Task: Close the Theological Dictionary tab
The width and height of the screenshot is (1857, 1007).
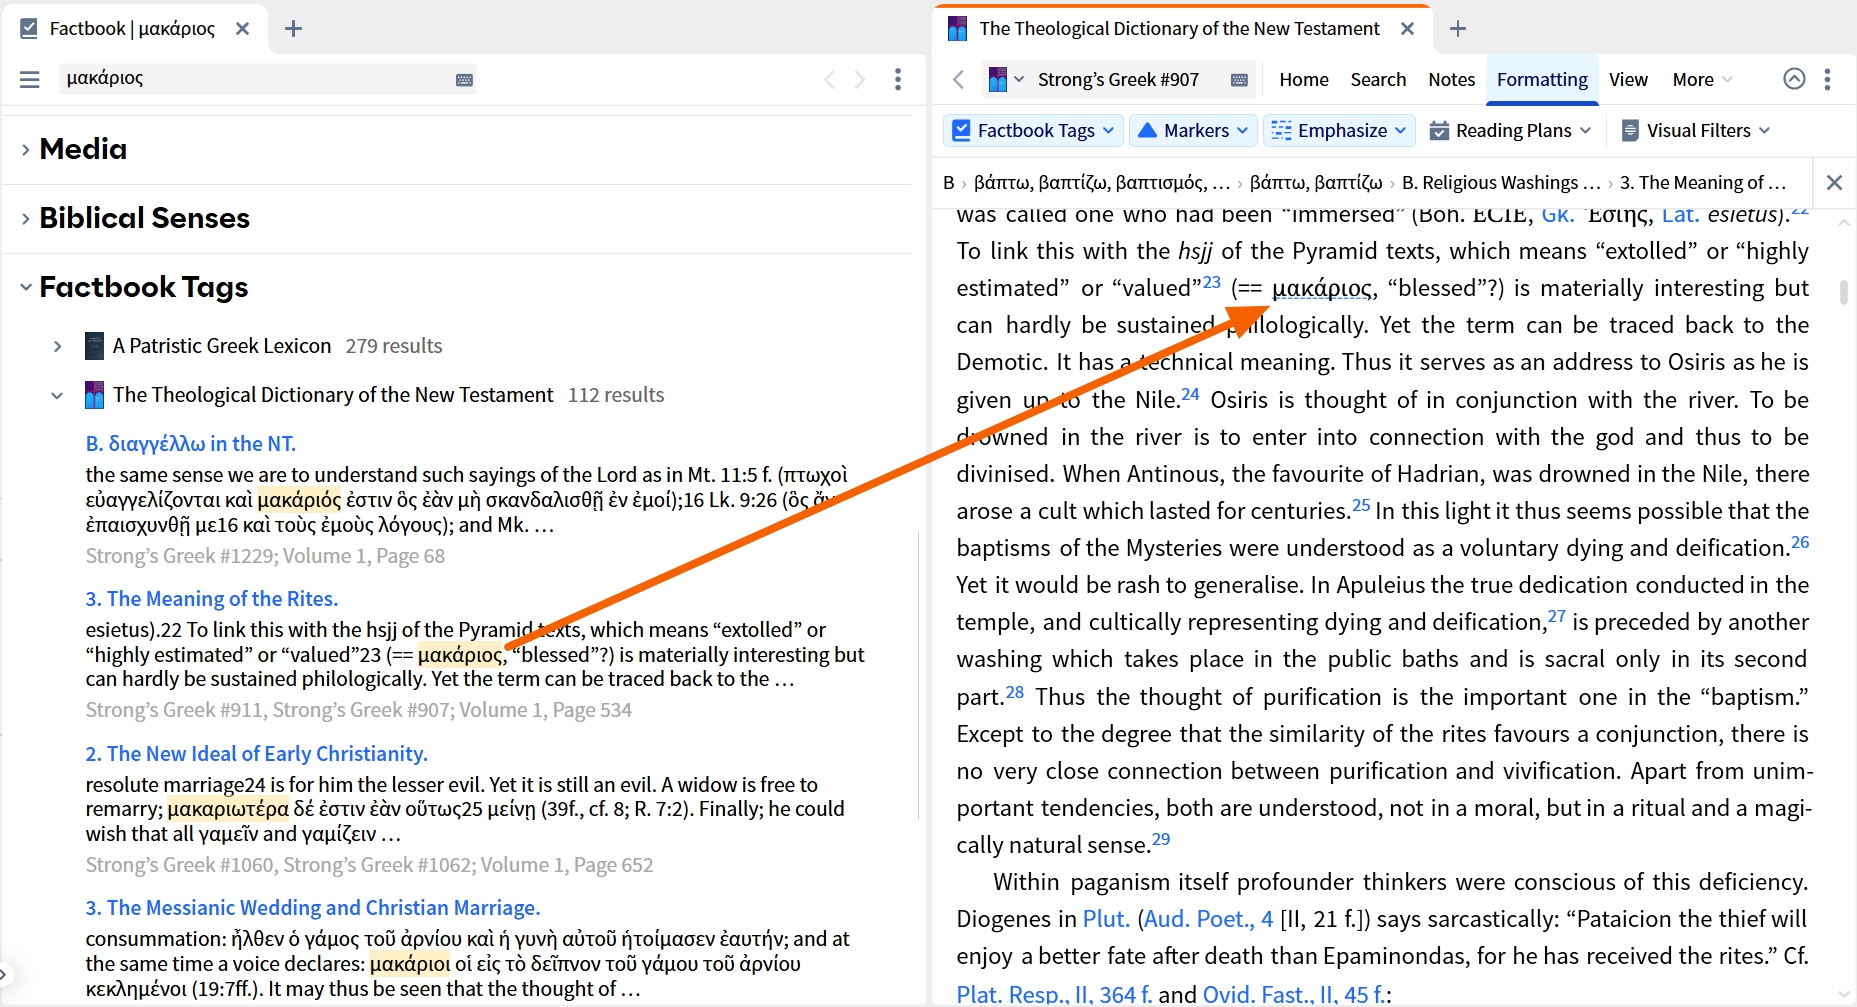Action: pos(1407,29)
